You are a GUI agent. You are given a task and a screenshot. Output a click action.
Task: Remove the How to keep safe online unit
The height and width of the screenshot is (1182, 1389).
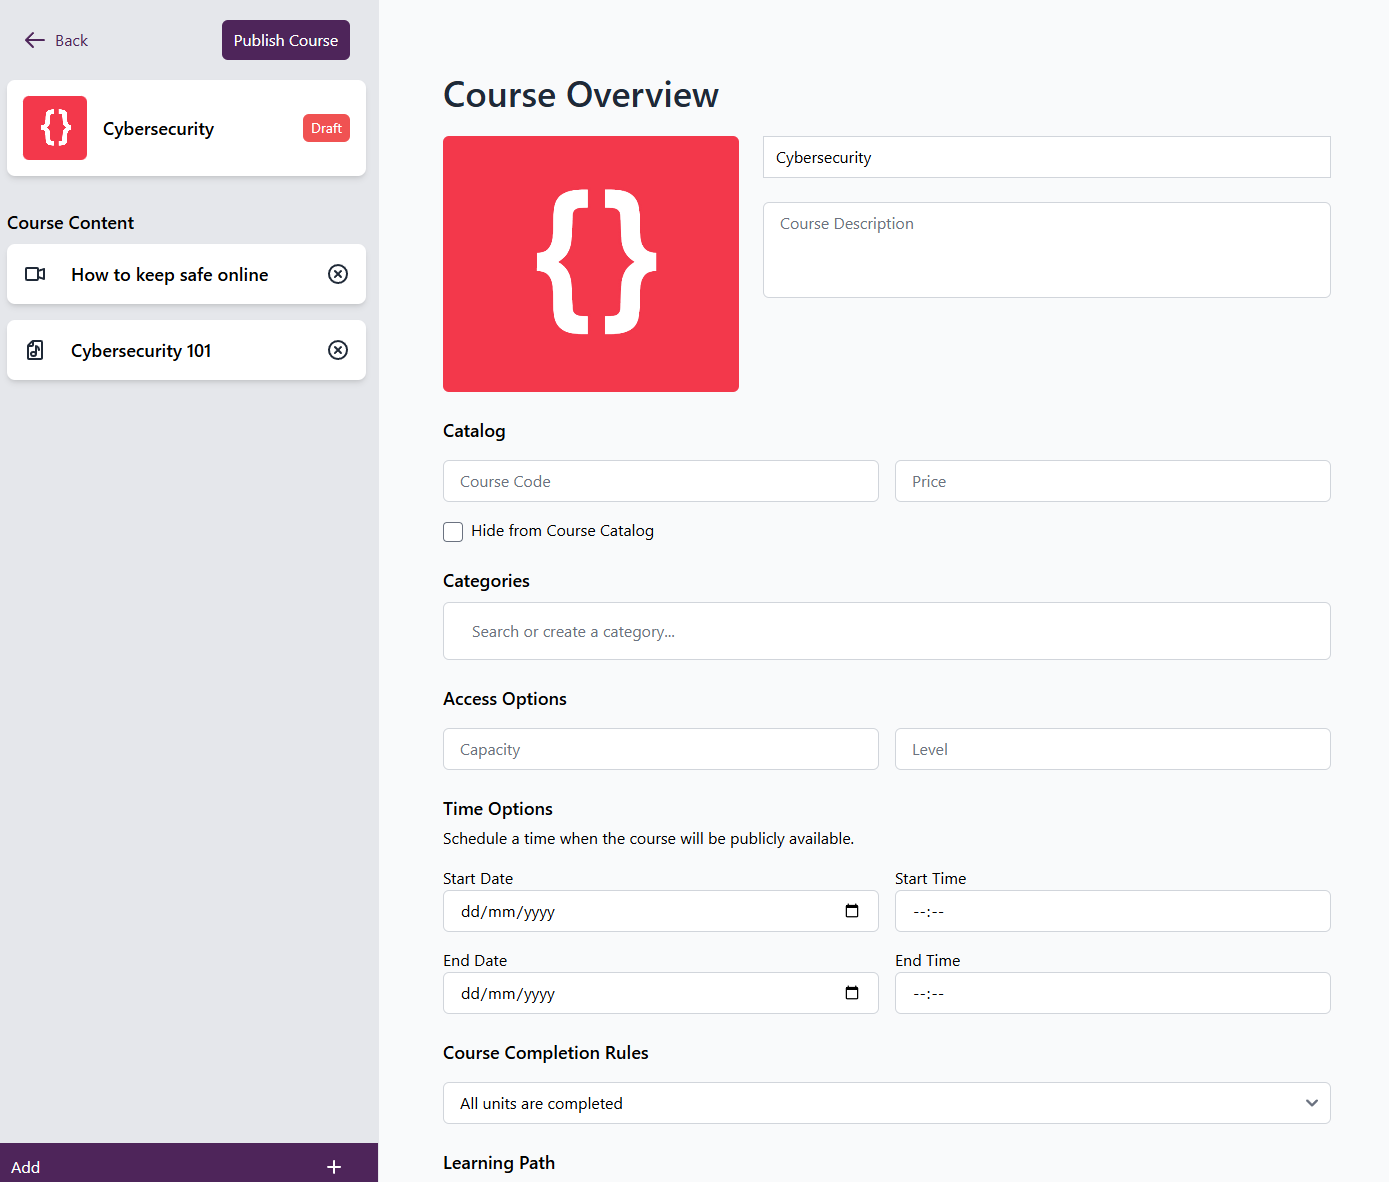click(338, 274)
